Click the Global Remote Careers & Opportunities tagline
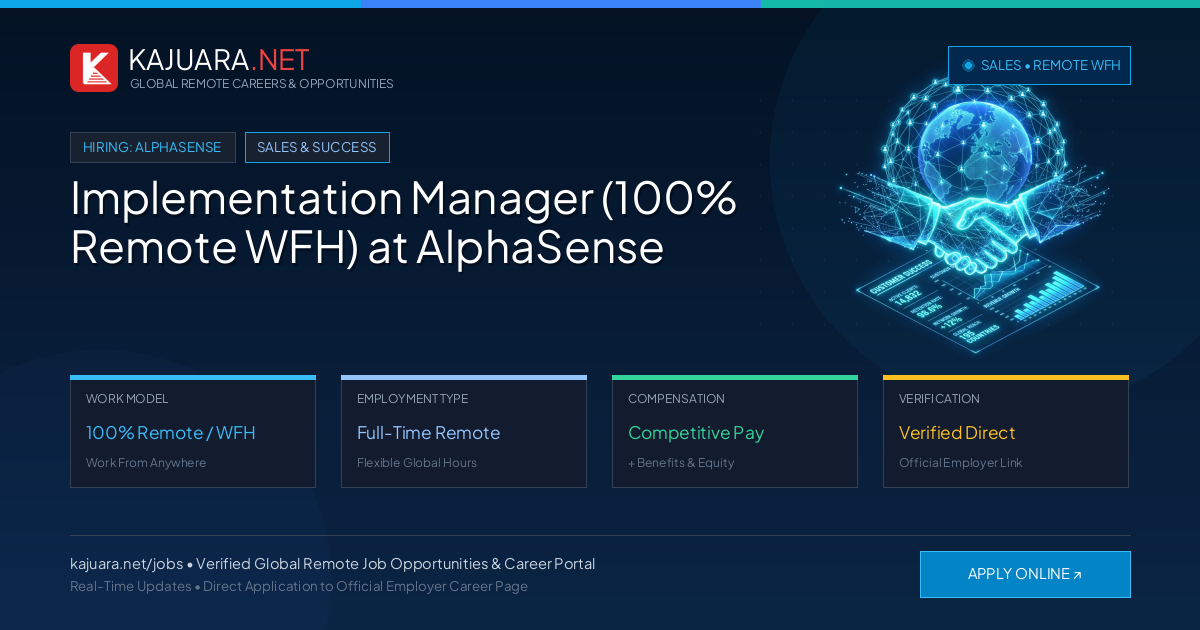Viewport: 1200px width, 630px height. [x=261, y=84]
